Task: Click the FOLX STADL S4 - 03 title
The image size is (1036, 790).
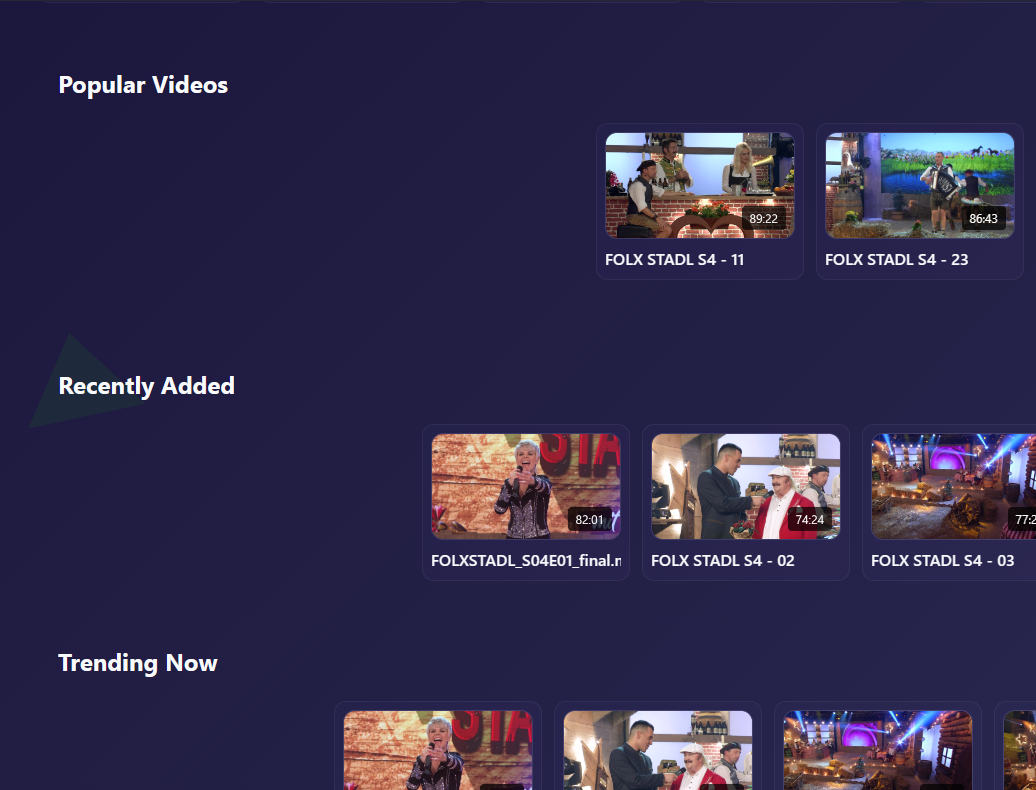Action: [x=943, y=561]
